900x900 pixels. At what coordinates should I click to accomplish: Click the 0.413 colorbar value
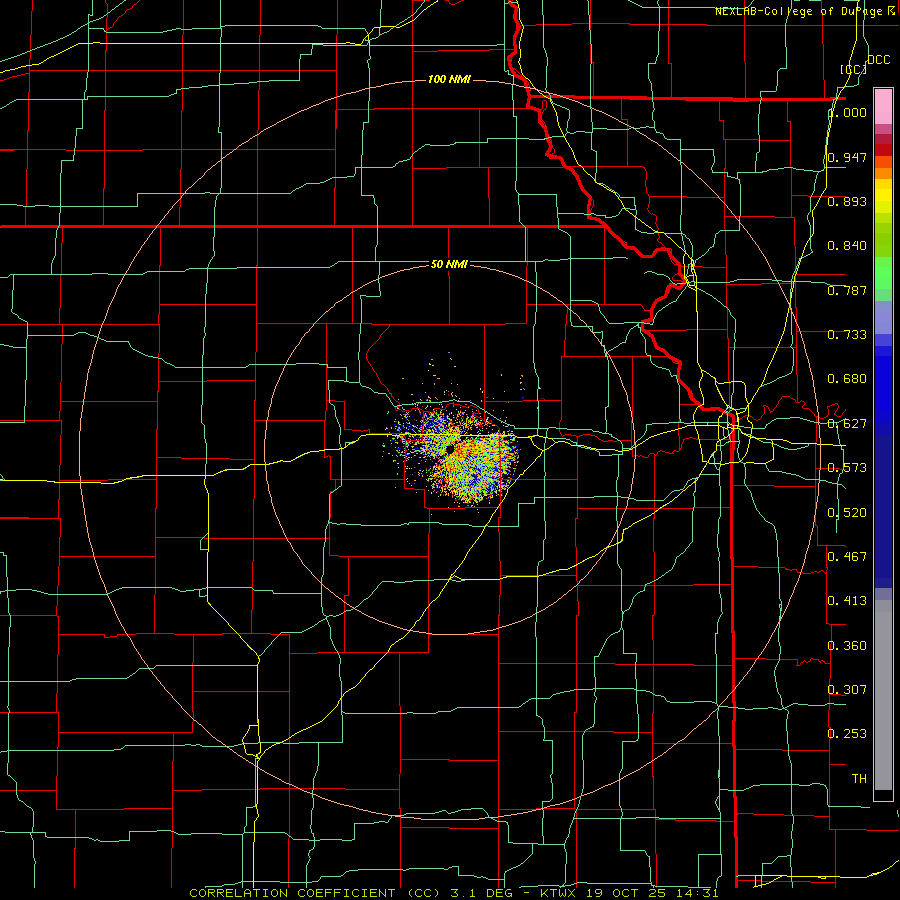(x=847, y=601)
